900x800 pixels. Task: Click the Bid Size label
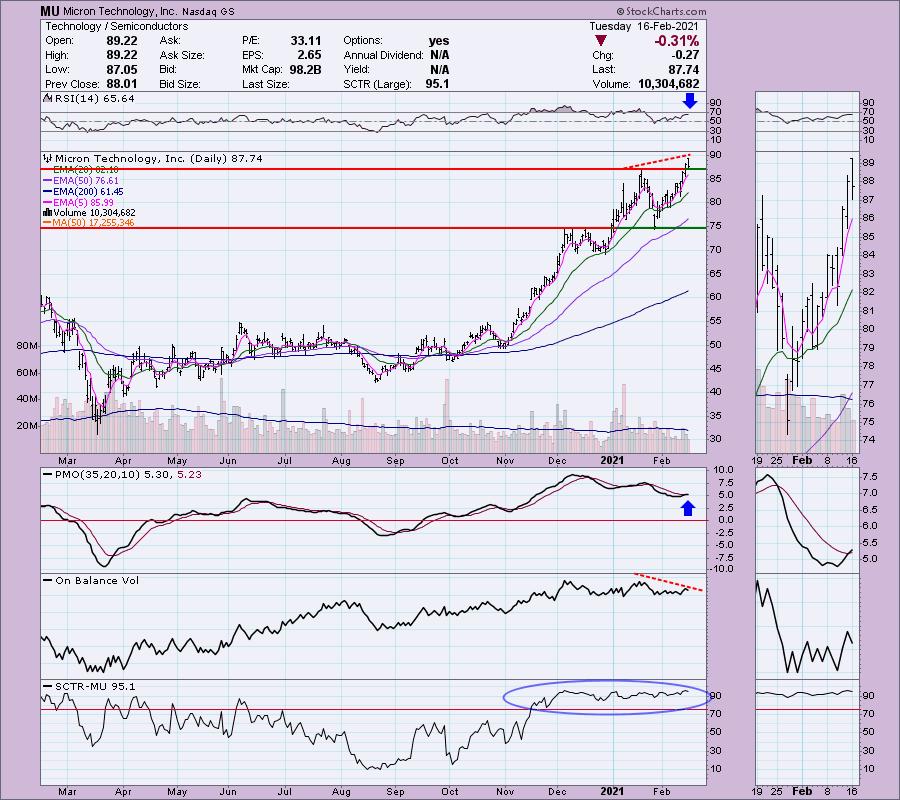pos(180,84)
